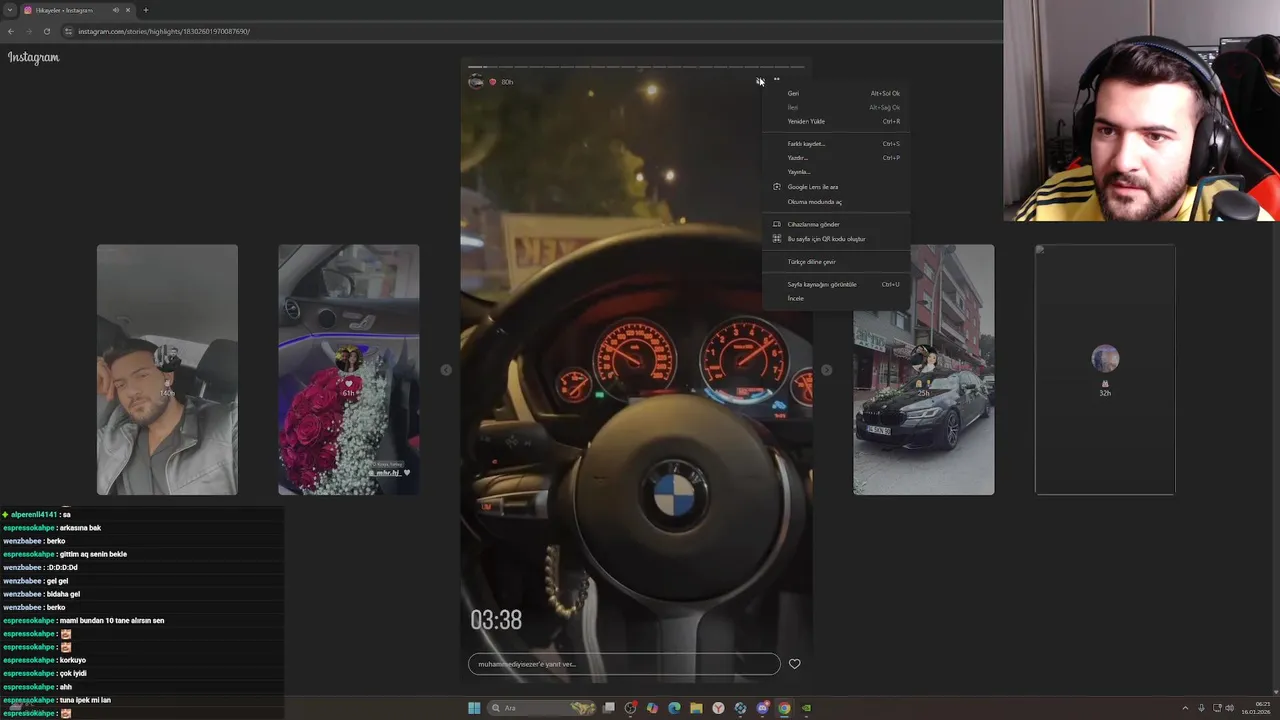The width and height of the screenshot is (1280, 720).
Task: Click the story reply input field
Action: [x=624, y=664]
